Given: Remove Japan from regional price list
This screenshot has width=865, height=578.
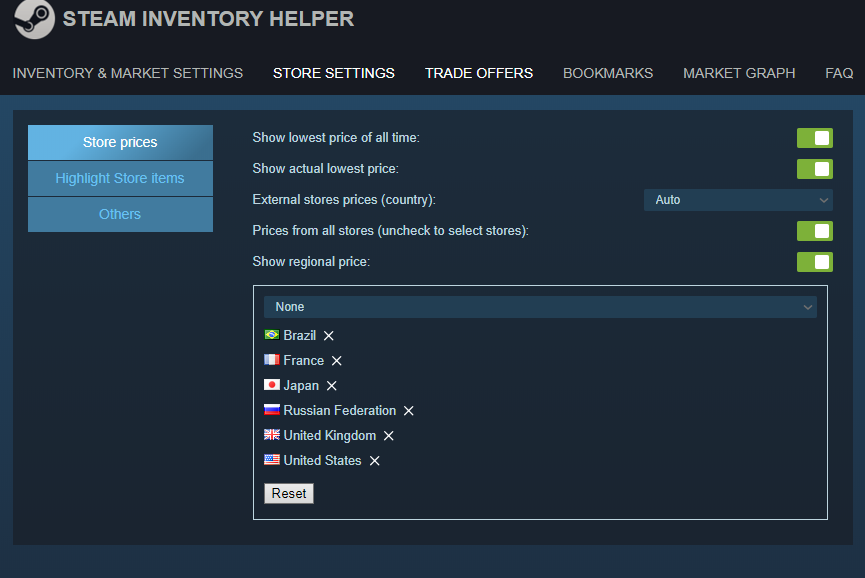Looking at the screenshot, I should [332, 386].
